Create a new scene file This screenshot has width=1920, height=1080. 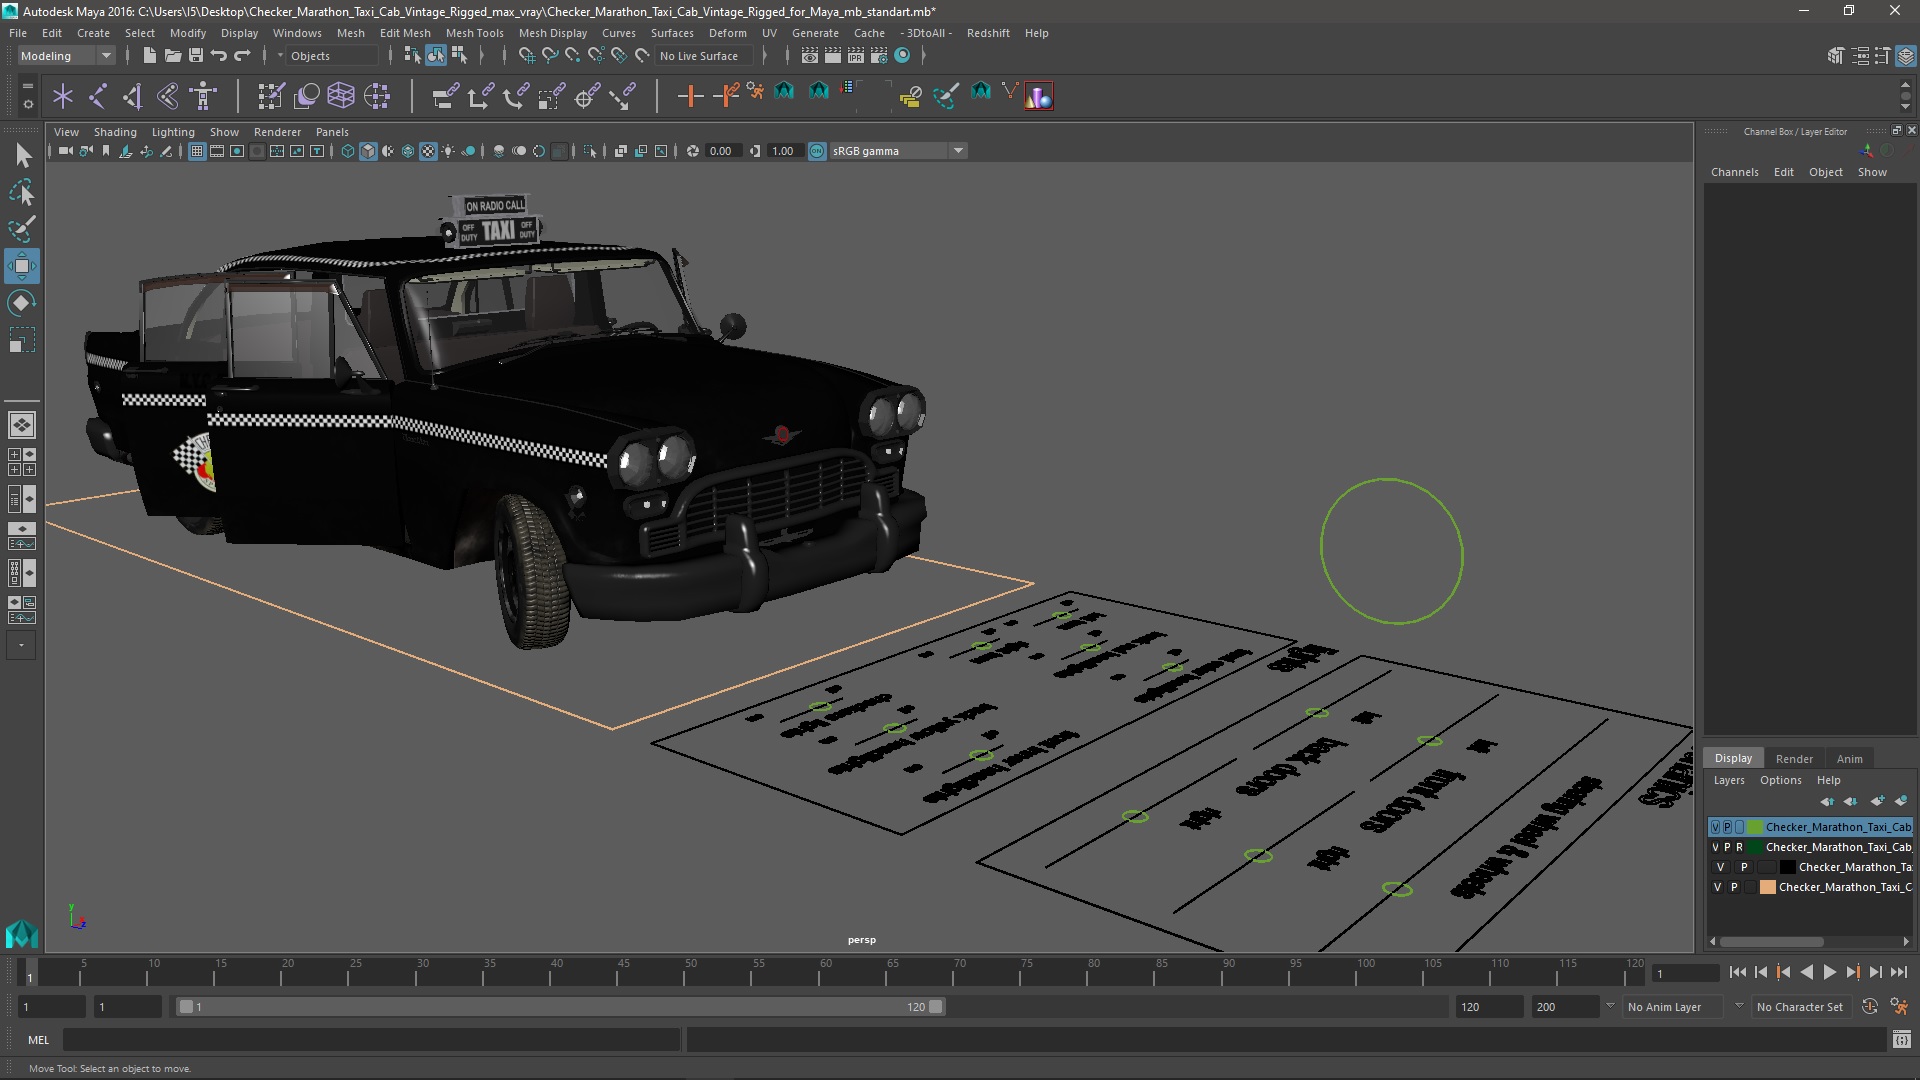point(149,56)
